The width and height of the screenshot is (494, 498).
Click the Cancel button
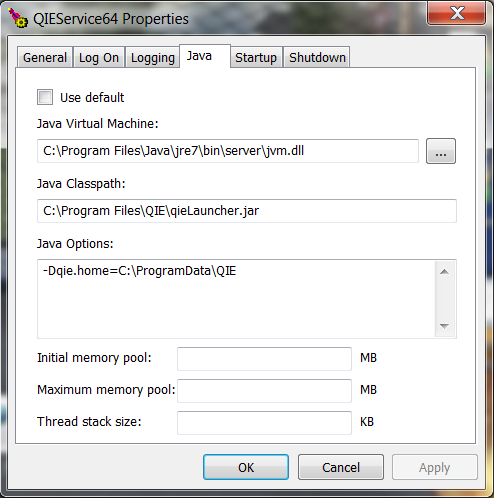click(x=341, y=467)
